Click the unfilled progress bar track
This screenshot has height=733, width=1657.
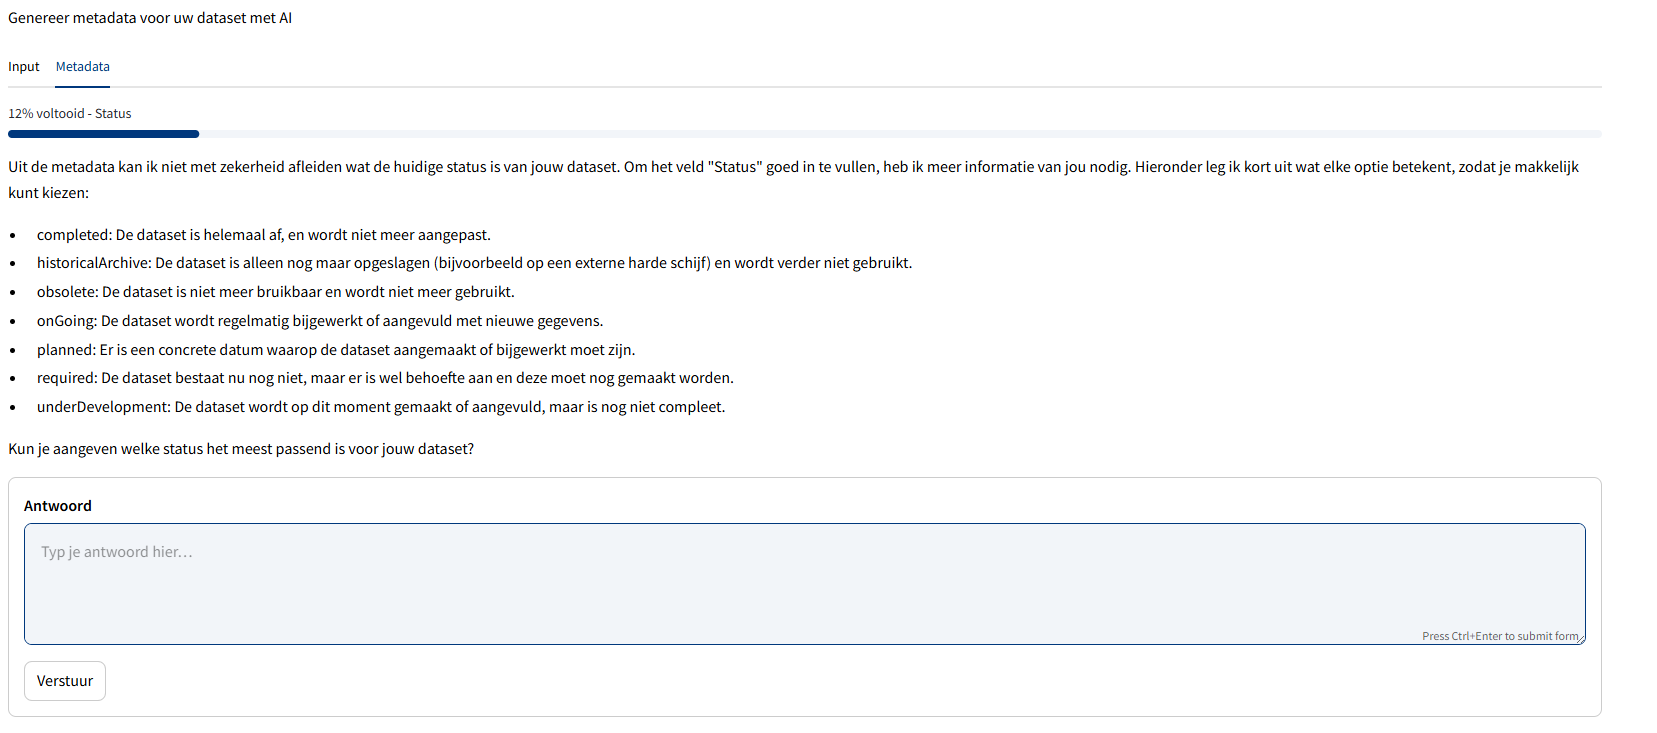click(x=900, y=134)
